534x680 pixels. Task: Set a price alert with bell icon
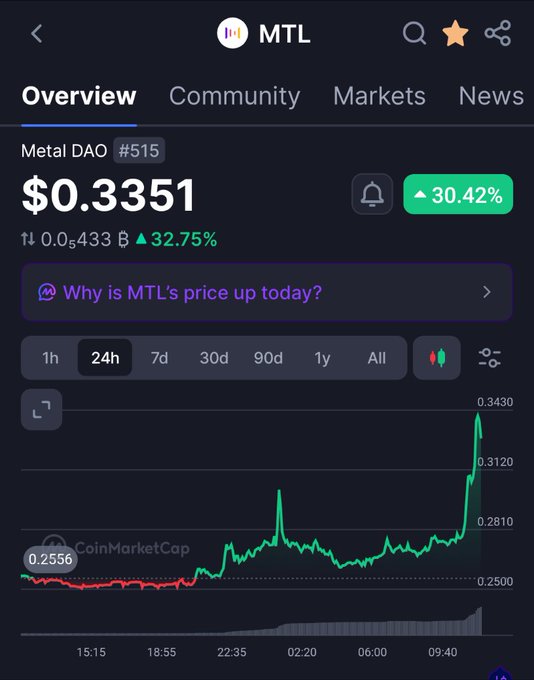pos(372,194)
